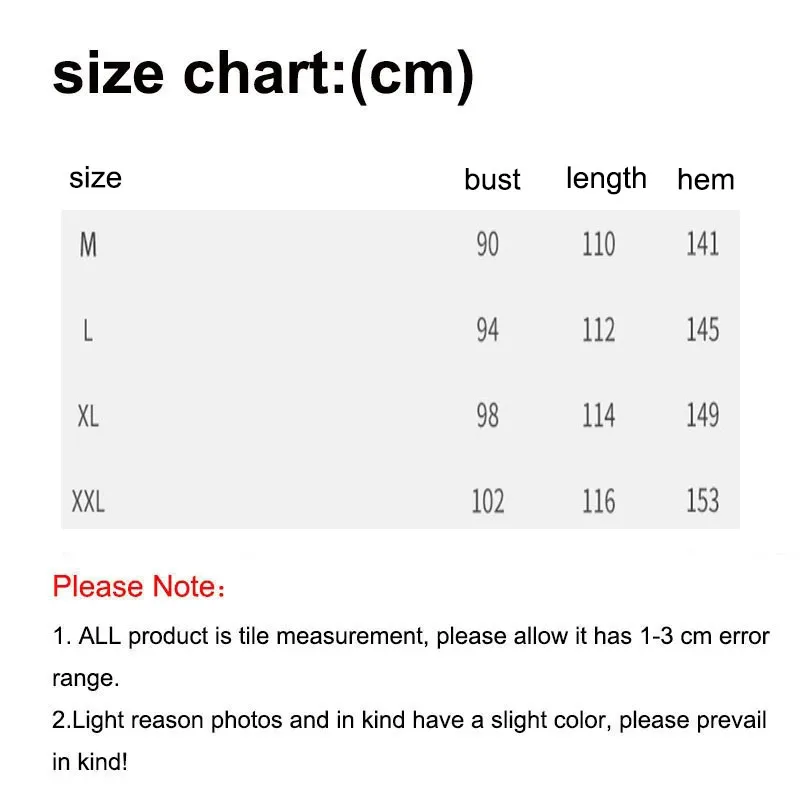Image resolution: width=800 pixels, height=800 pixels.
Task: Click hem value 149 for size XL
Action: pyautogui.click(x=702, y=416)
